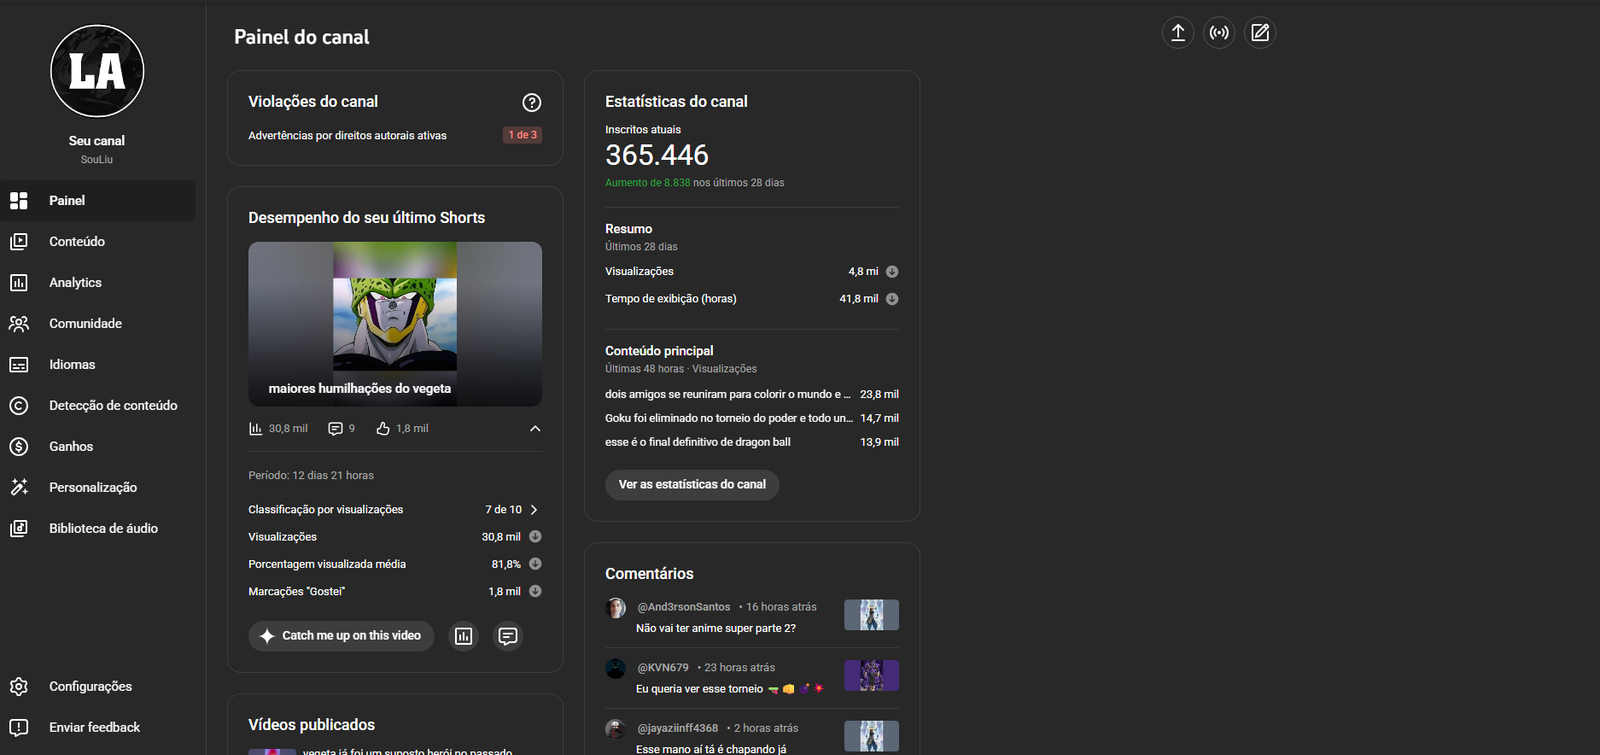Go to Detecção de conteúdo in sidebar

(98, 406)
